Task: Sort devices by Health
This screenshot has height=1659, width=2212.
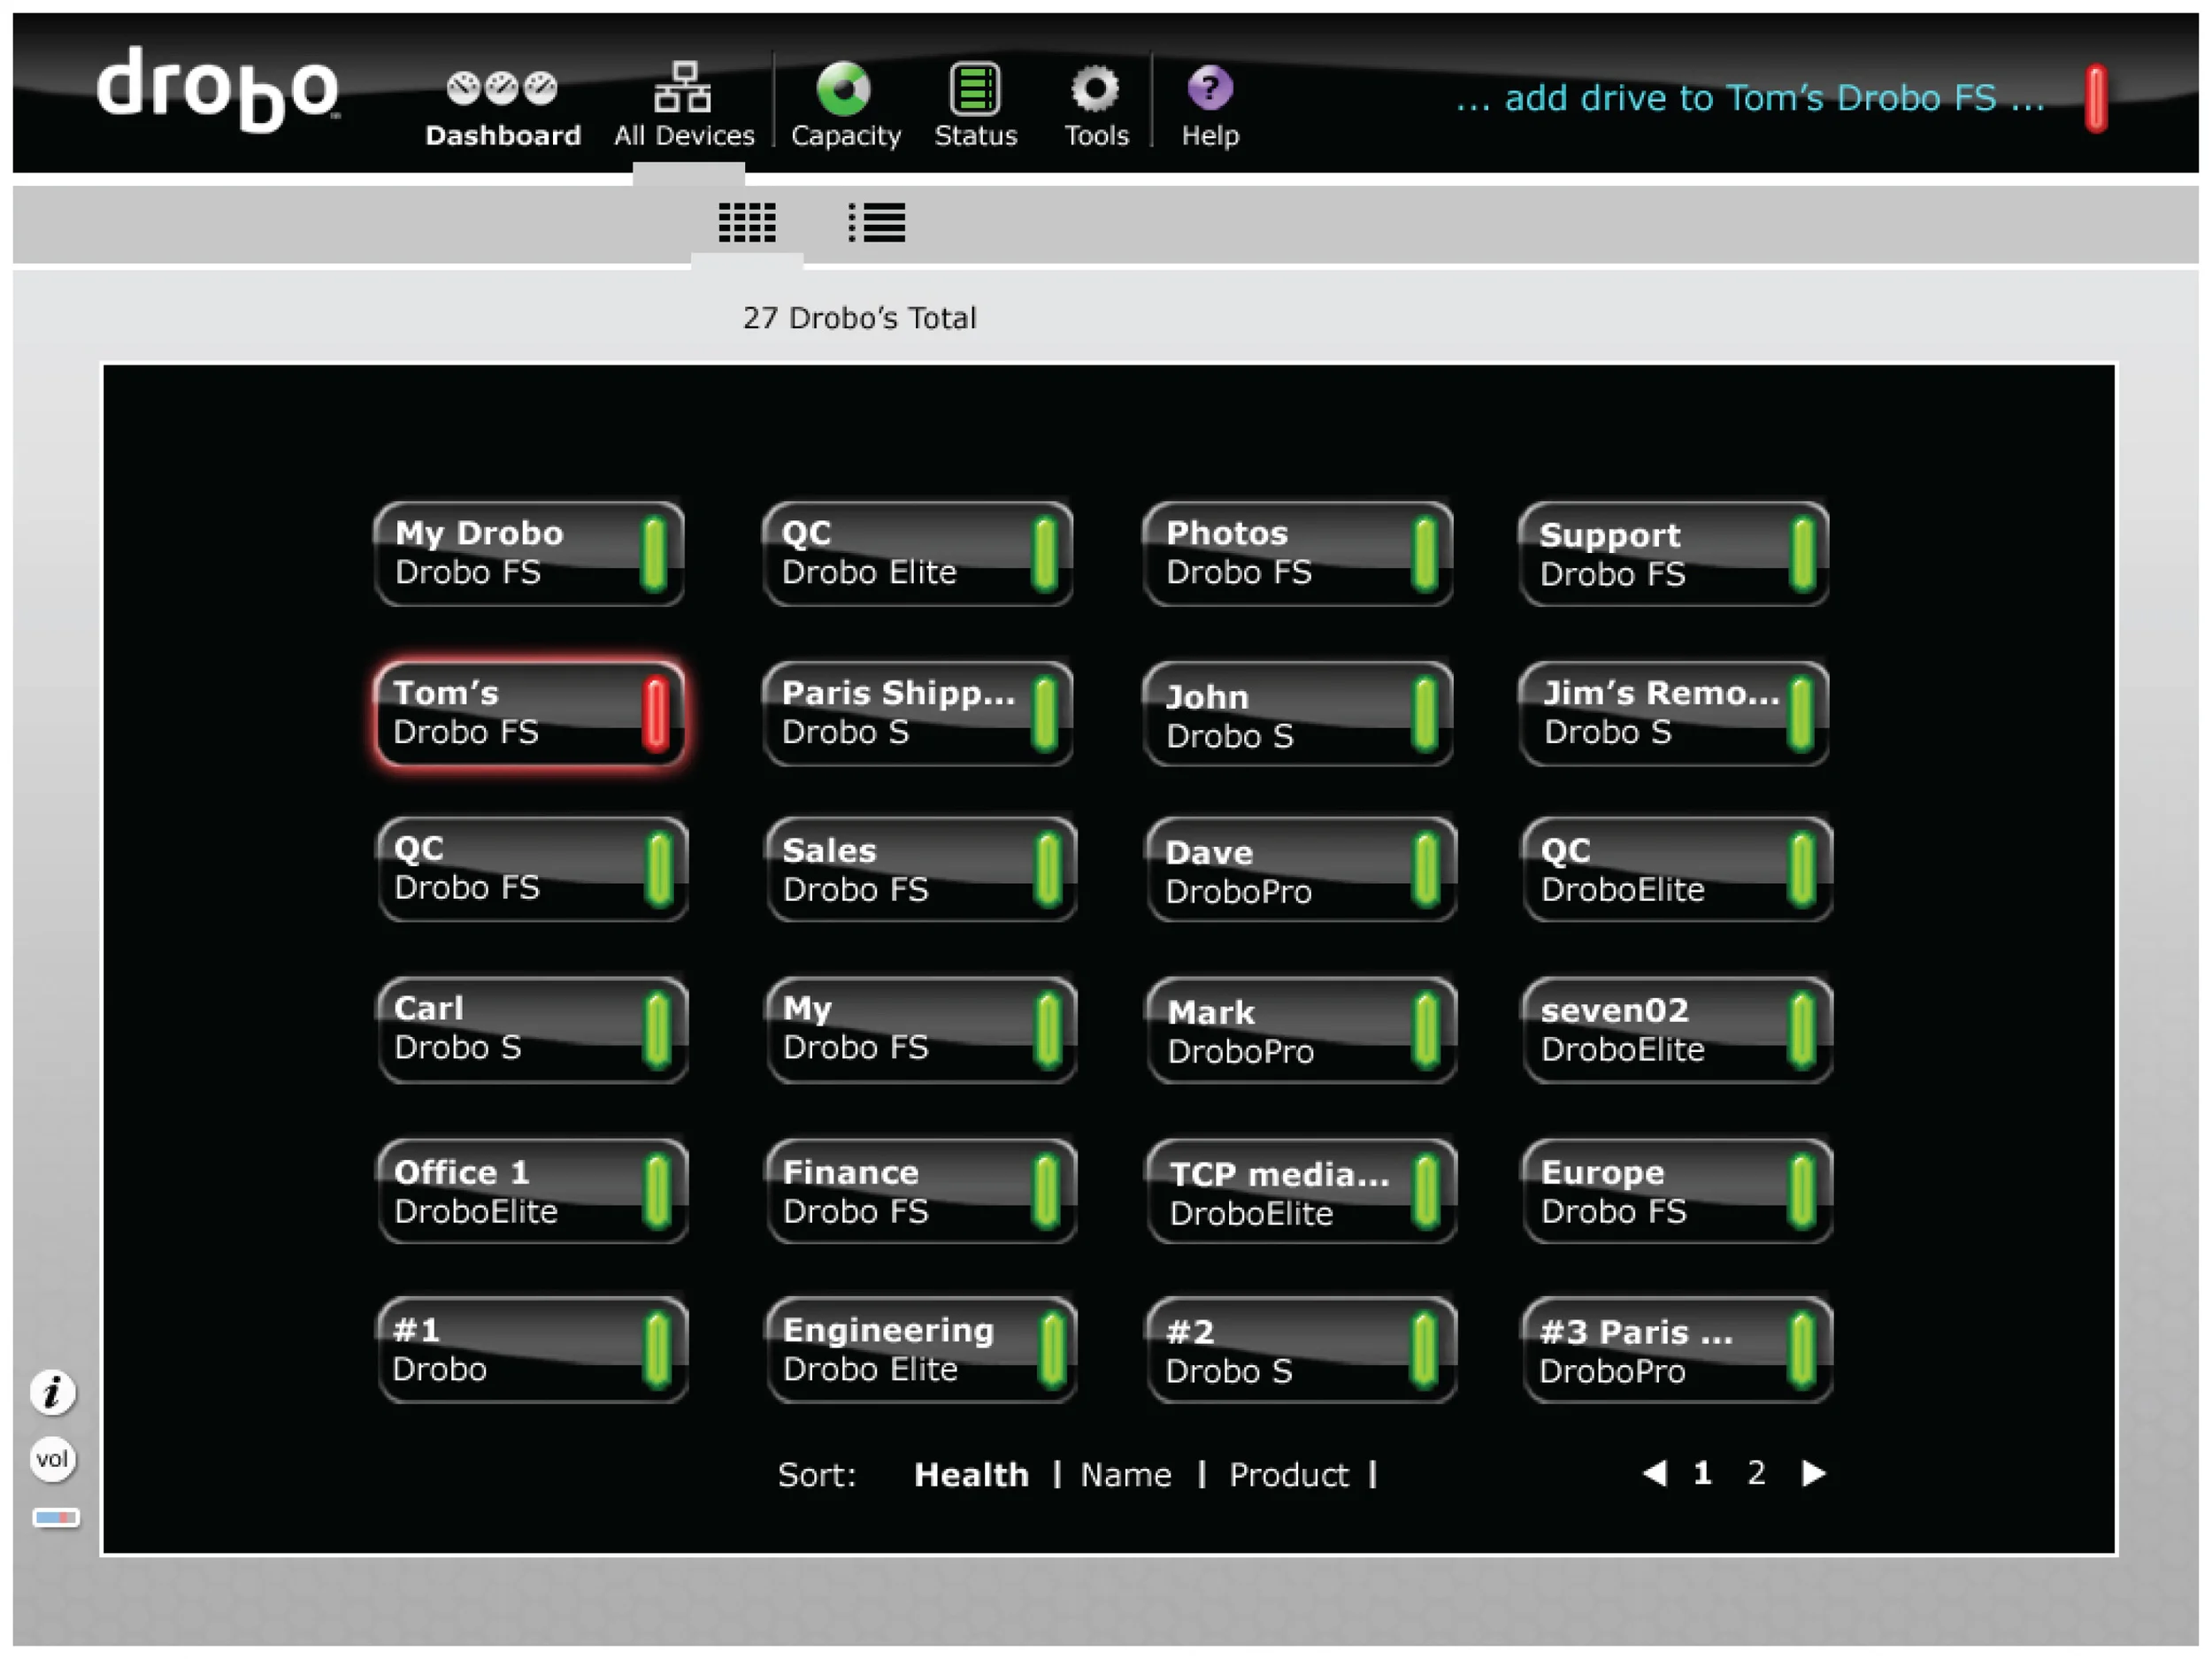Action: tap(971, 1474)
